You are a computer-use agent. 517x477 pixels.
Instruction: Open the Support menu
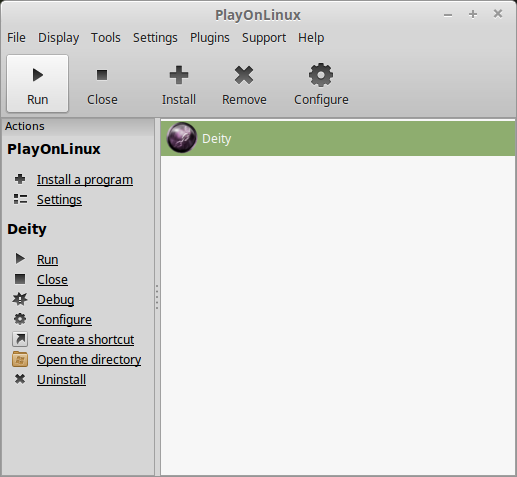pyautogui.click(x=264, y=38)
